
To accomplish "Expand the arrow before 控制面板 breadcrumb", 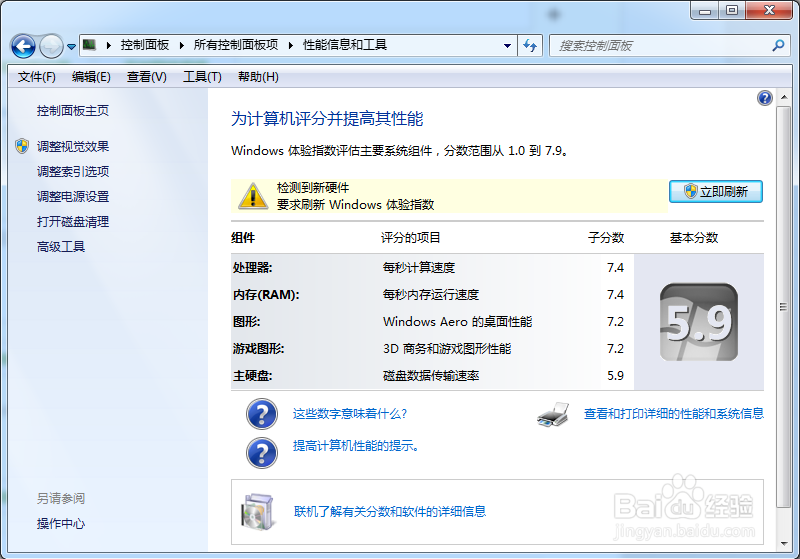I will (x=109, y=45).
